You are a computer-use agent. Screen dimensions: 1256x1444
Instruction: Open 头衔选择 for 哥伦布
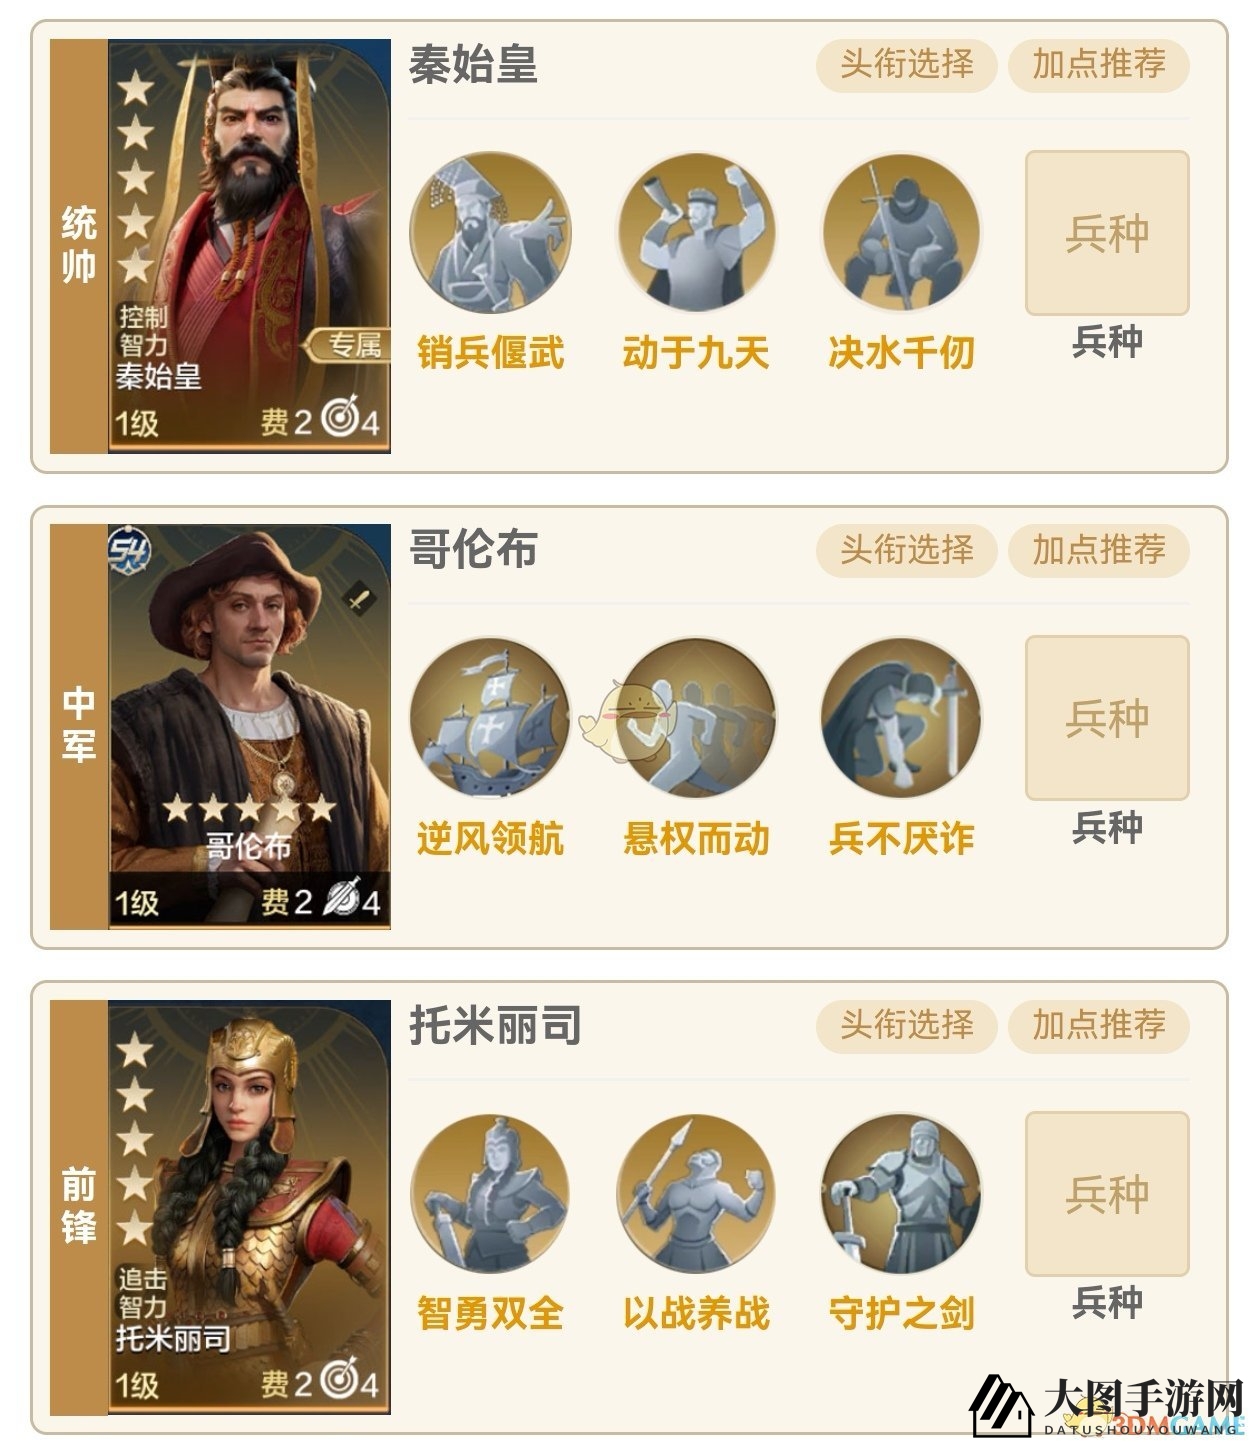point(906,550)
